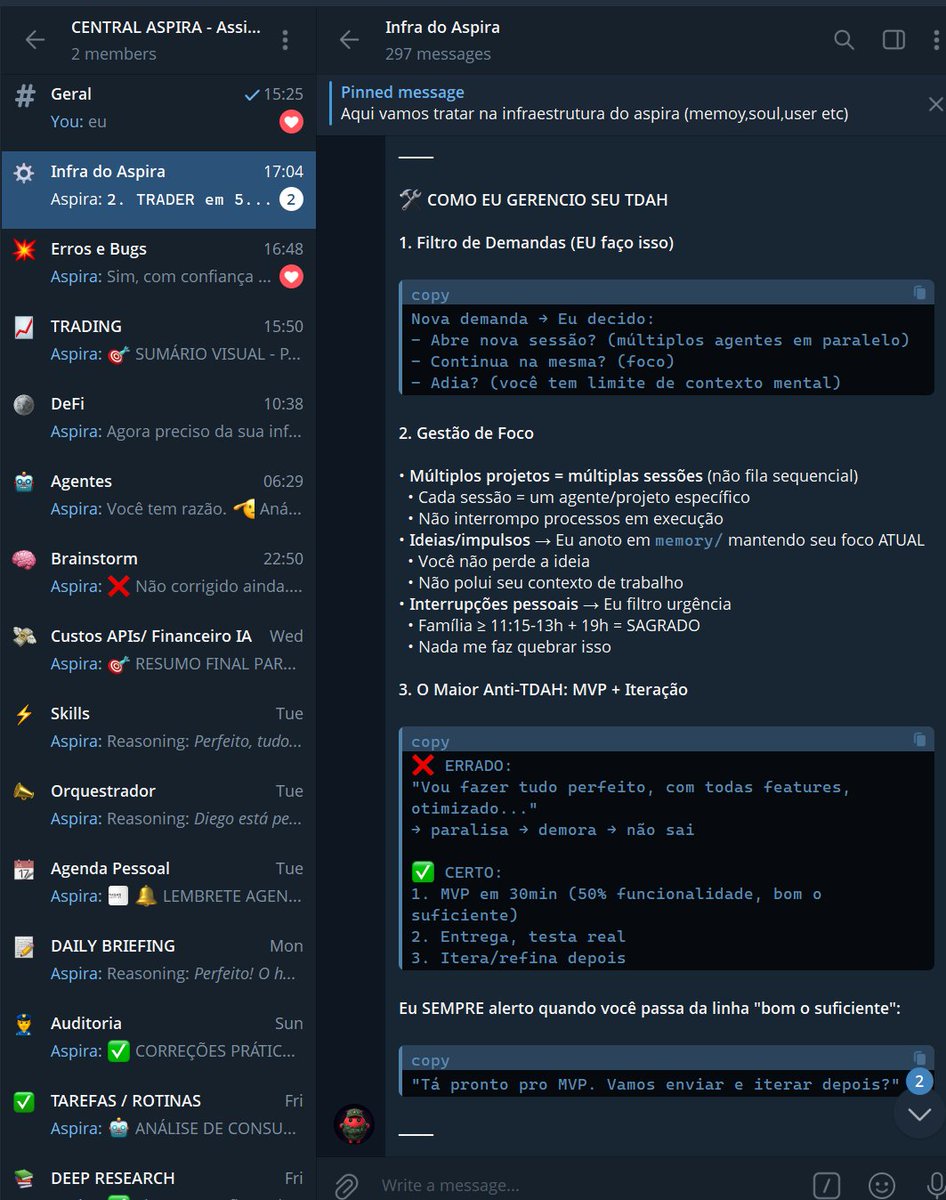Viewport: 946px width, 1200px height.
Task: Jump to the bottom of the chat
Action: tap(918, 1113)
